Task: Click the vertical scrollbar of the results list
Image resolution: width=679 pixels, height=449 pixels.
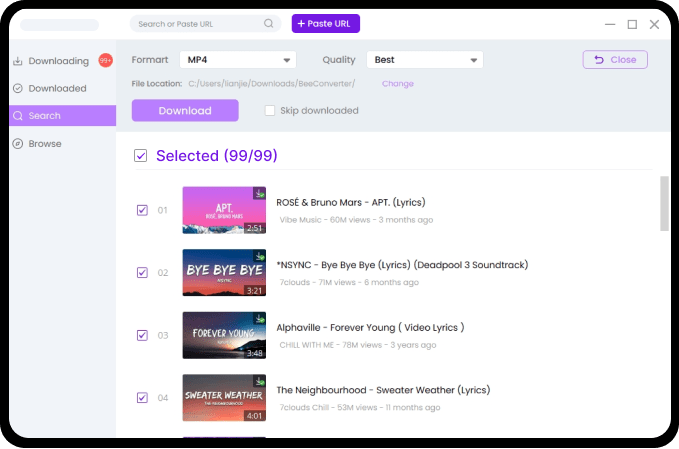Action: (x=664, y=204)
